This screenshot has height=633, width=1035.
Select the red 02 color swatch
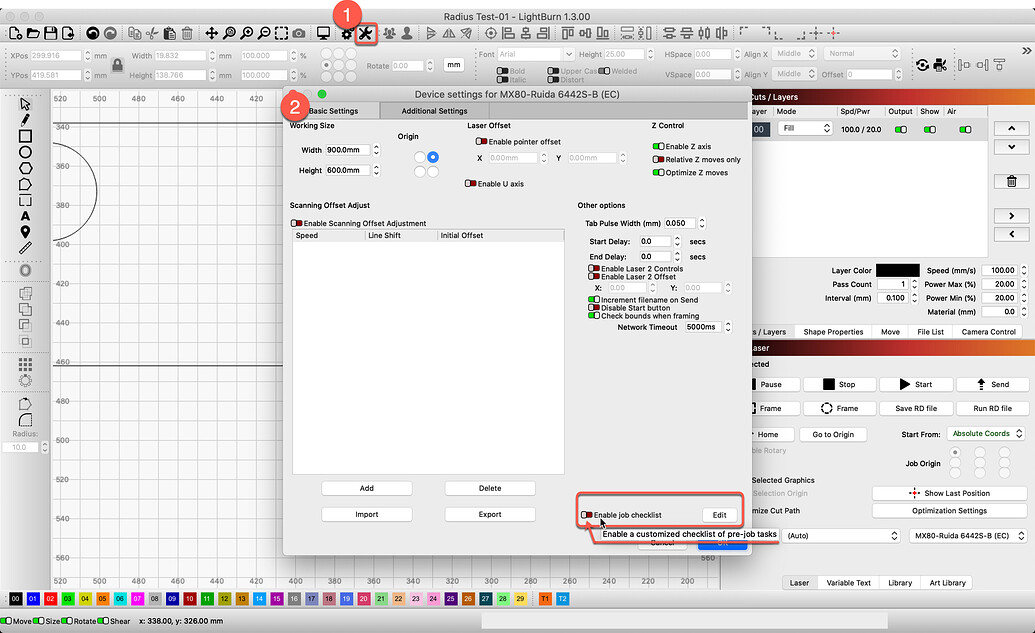pos(49,598)
